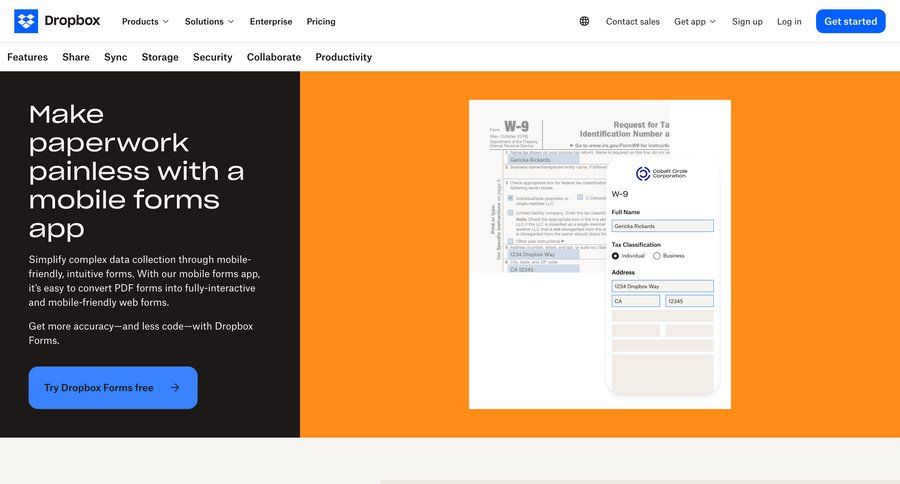This screenshot has height=484, width=900.
Task: Click the Dropbox logo icon
Action: [x=26, y=21]
